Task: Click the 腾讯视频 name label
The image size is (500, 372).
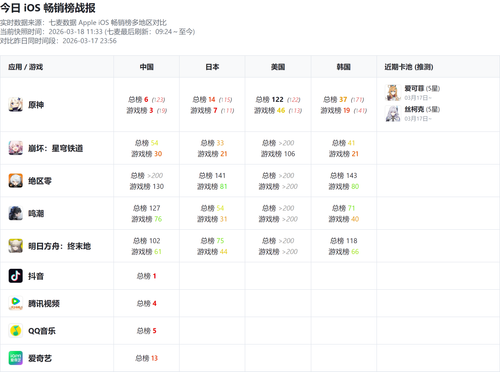Action: pyautogui.click(x=44, y=304)
